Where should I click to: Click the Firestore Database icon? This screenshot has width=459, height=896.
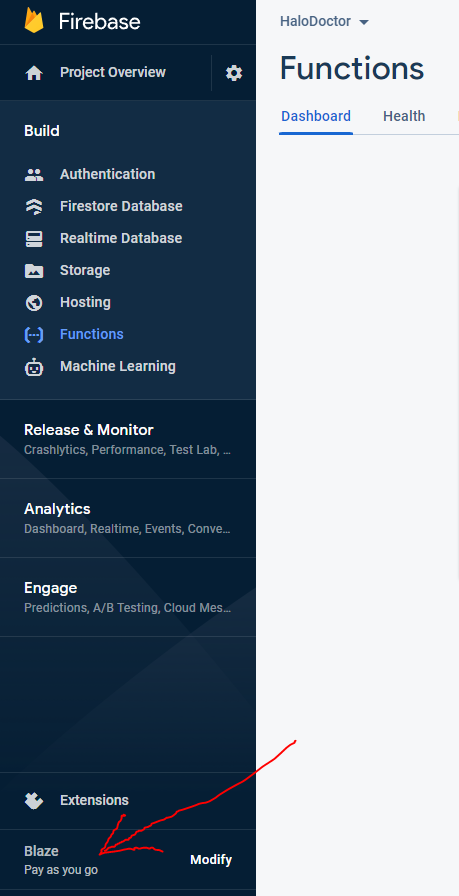(34, 206)
